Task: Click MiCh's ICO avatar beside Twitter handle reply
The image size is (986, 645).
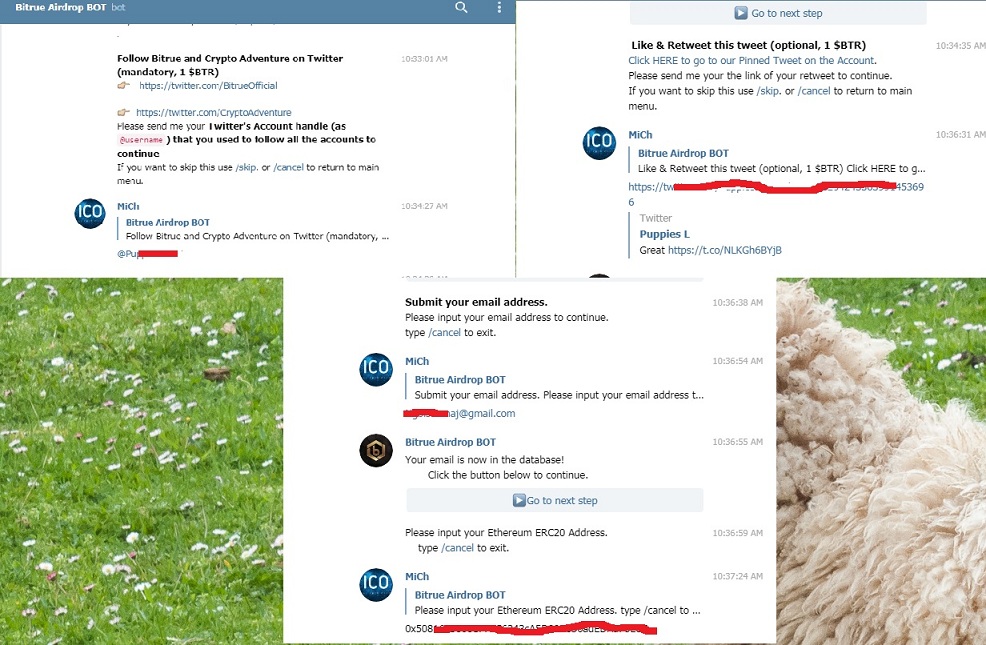Action: (90, 213)
